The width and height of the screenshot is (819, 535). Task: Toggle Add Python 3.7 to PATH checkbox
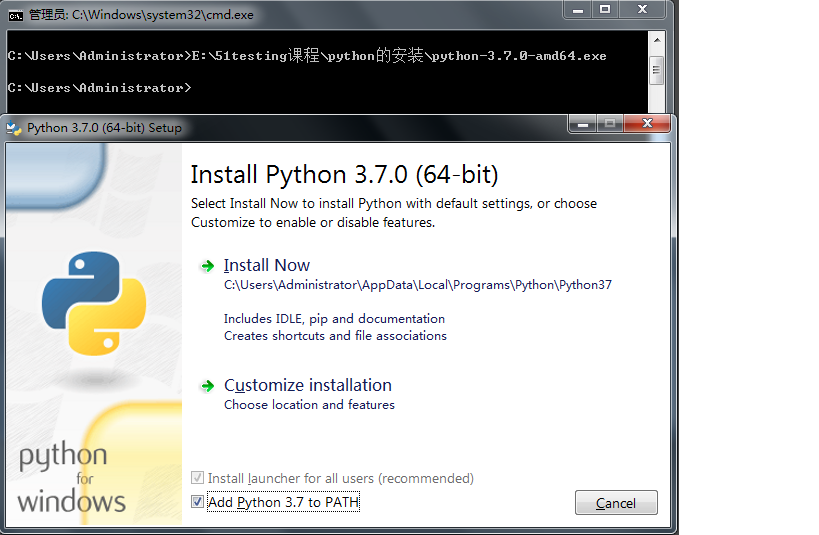click(x=197, y=502)
